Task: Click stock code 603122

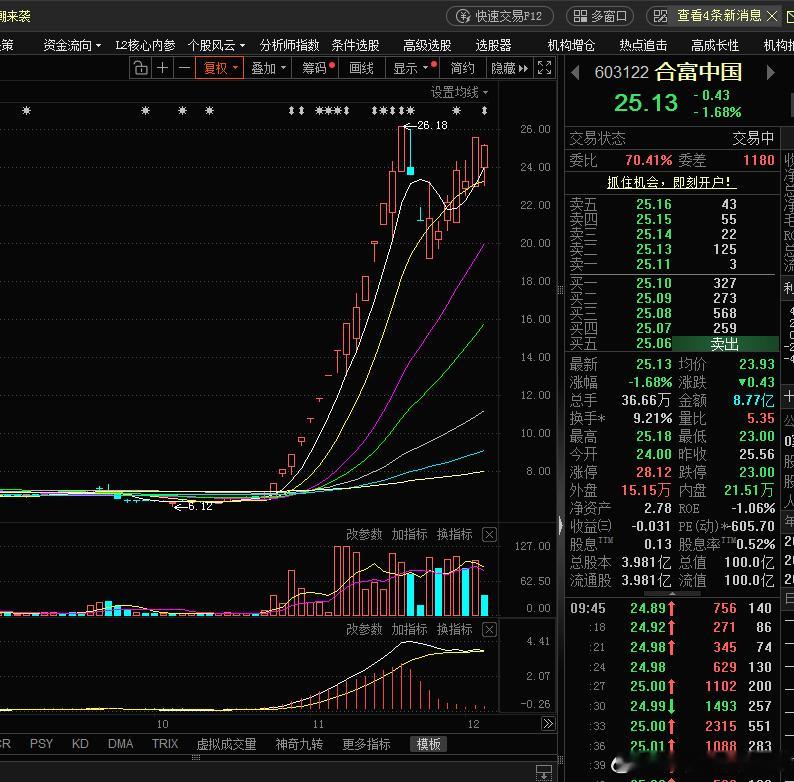Action: (x=621, y=72)
